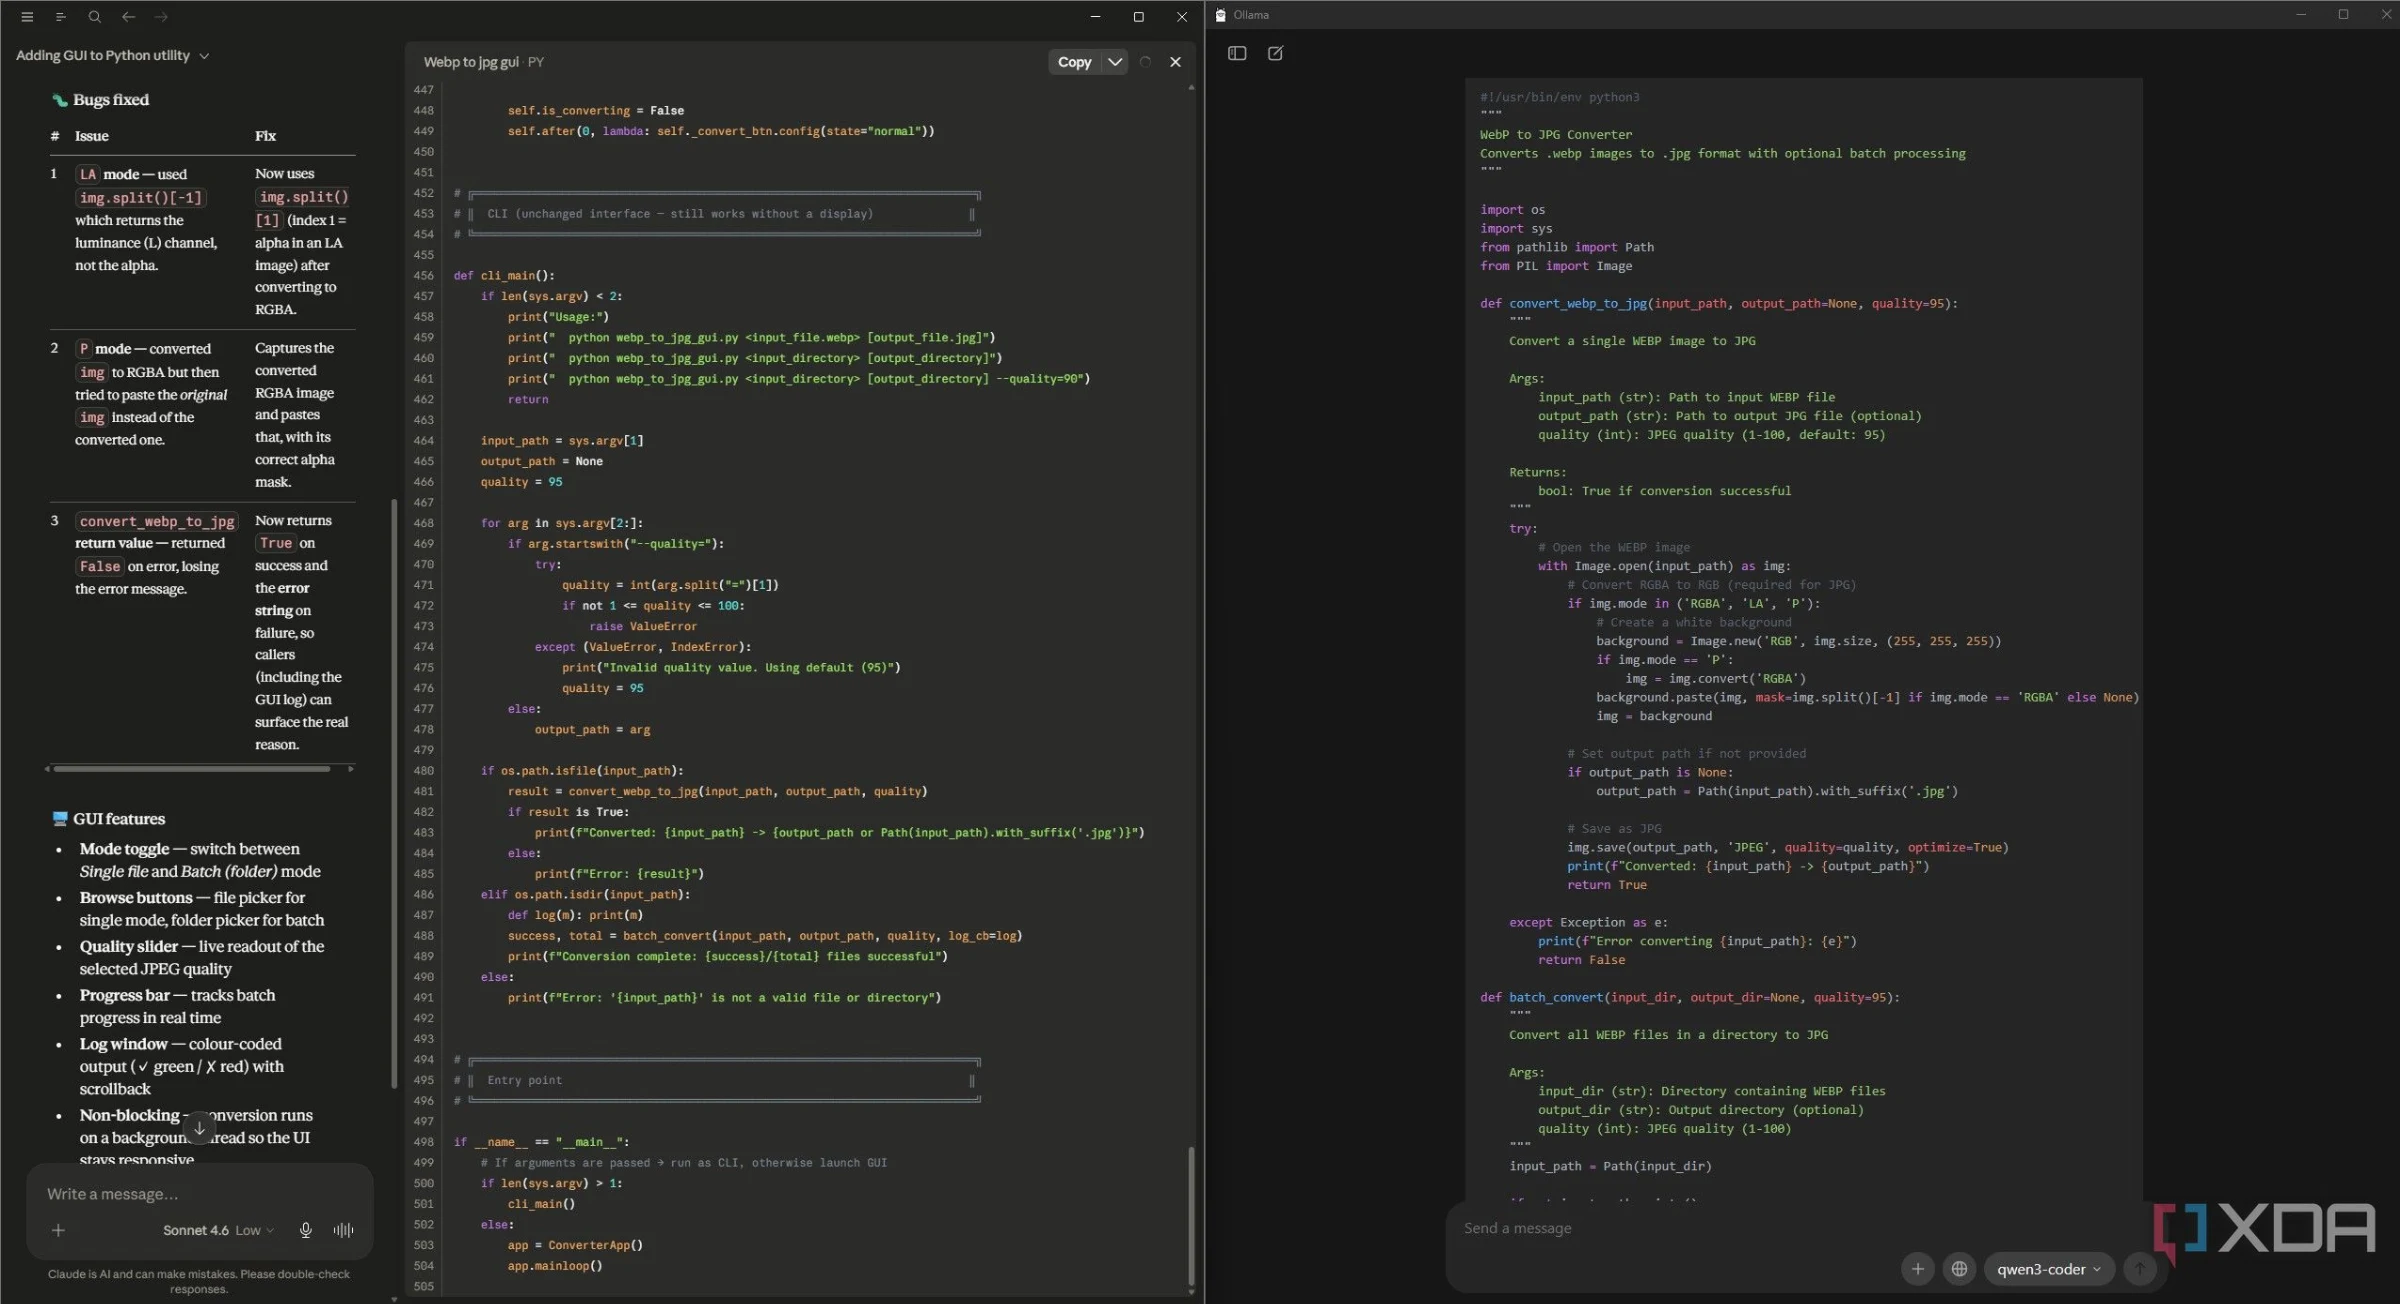Click 'app.mainloop()' on code line 504
Screen dimensions: 2400x1304
(x=555, y=1266)
